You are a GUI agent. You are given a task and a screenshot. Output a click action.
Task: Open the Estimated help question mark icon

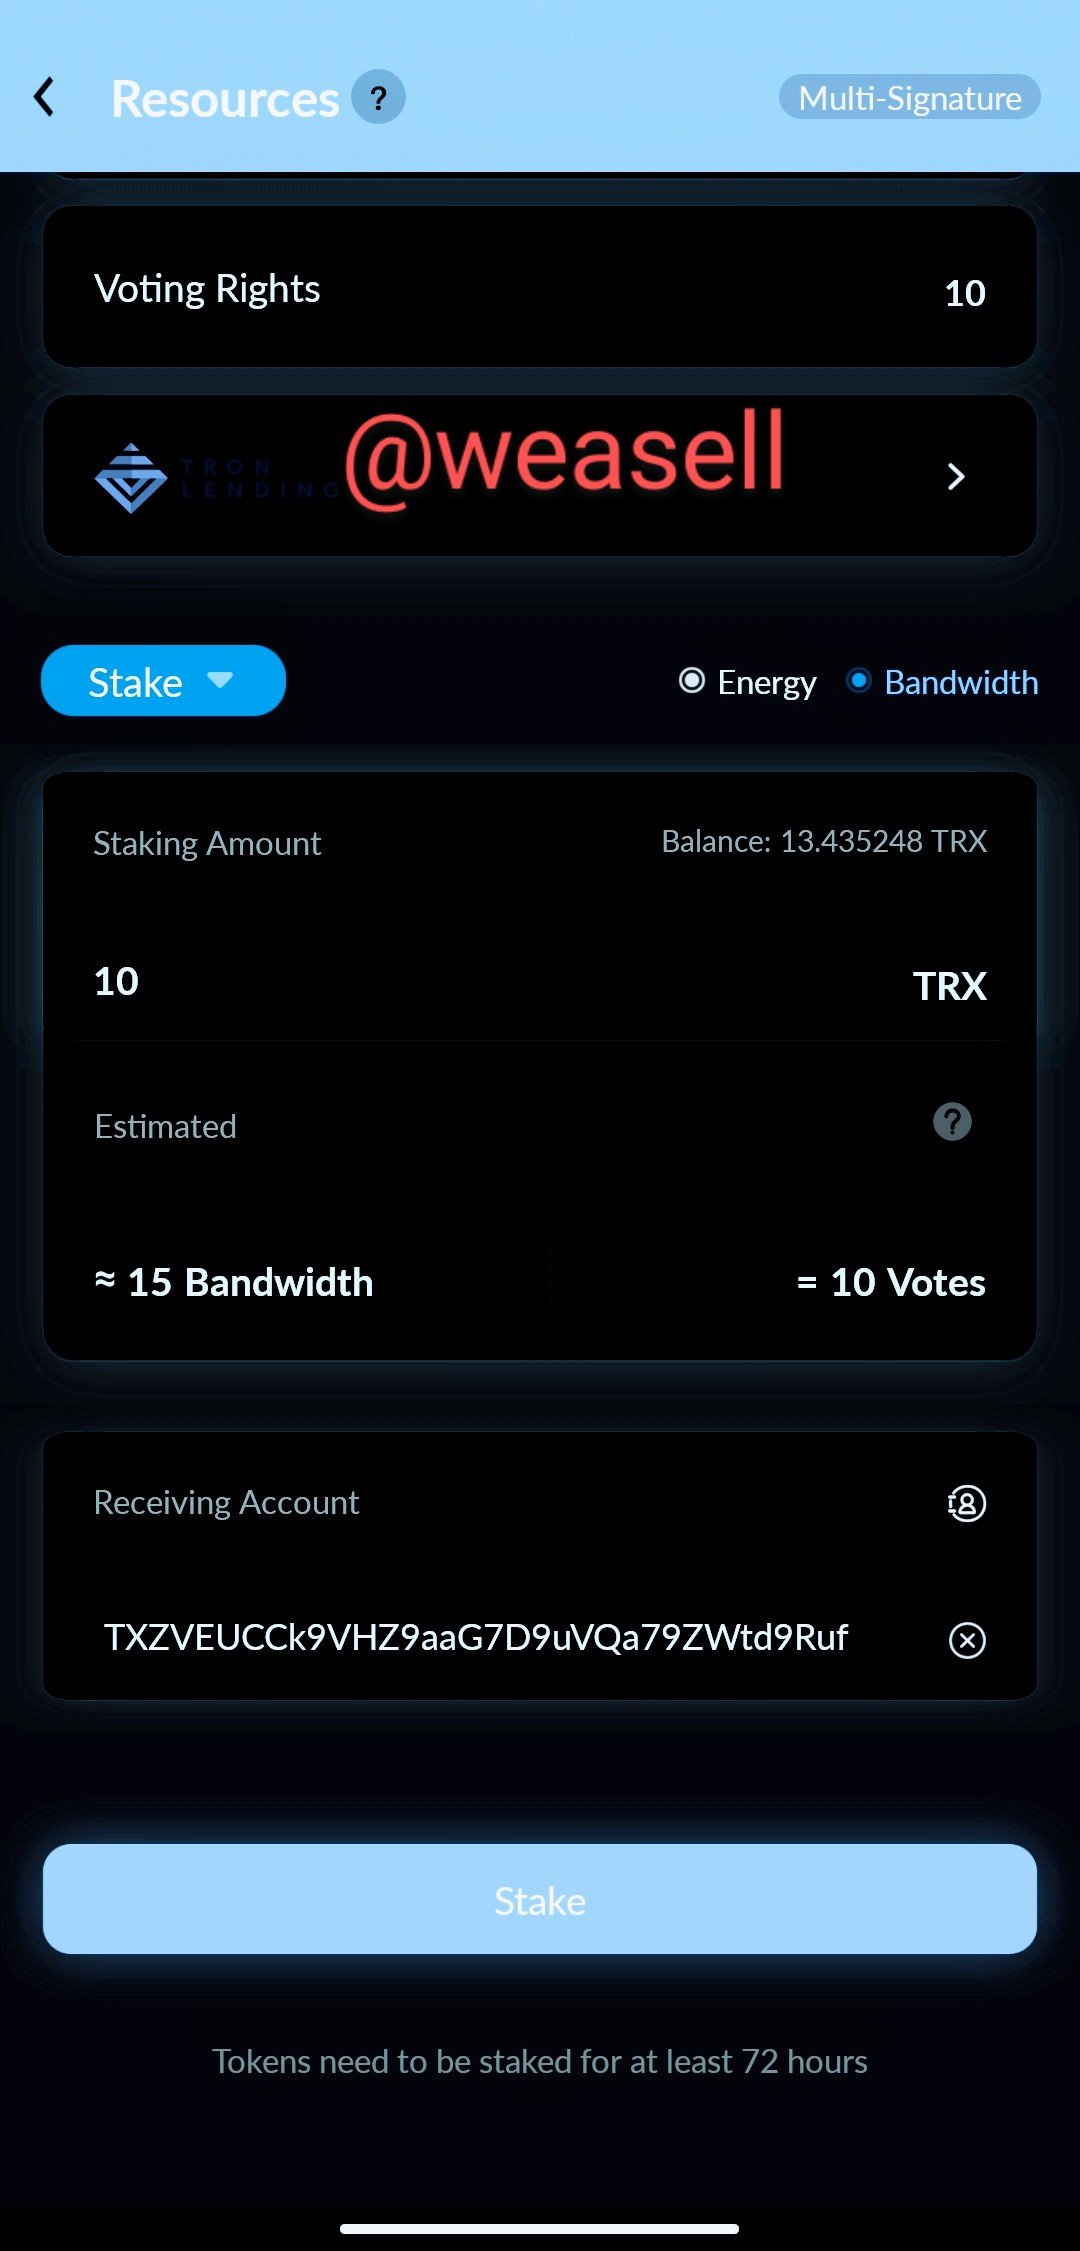952,1122
